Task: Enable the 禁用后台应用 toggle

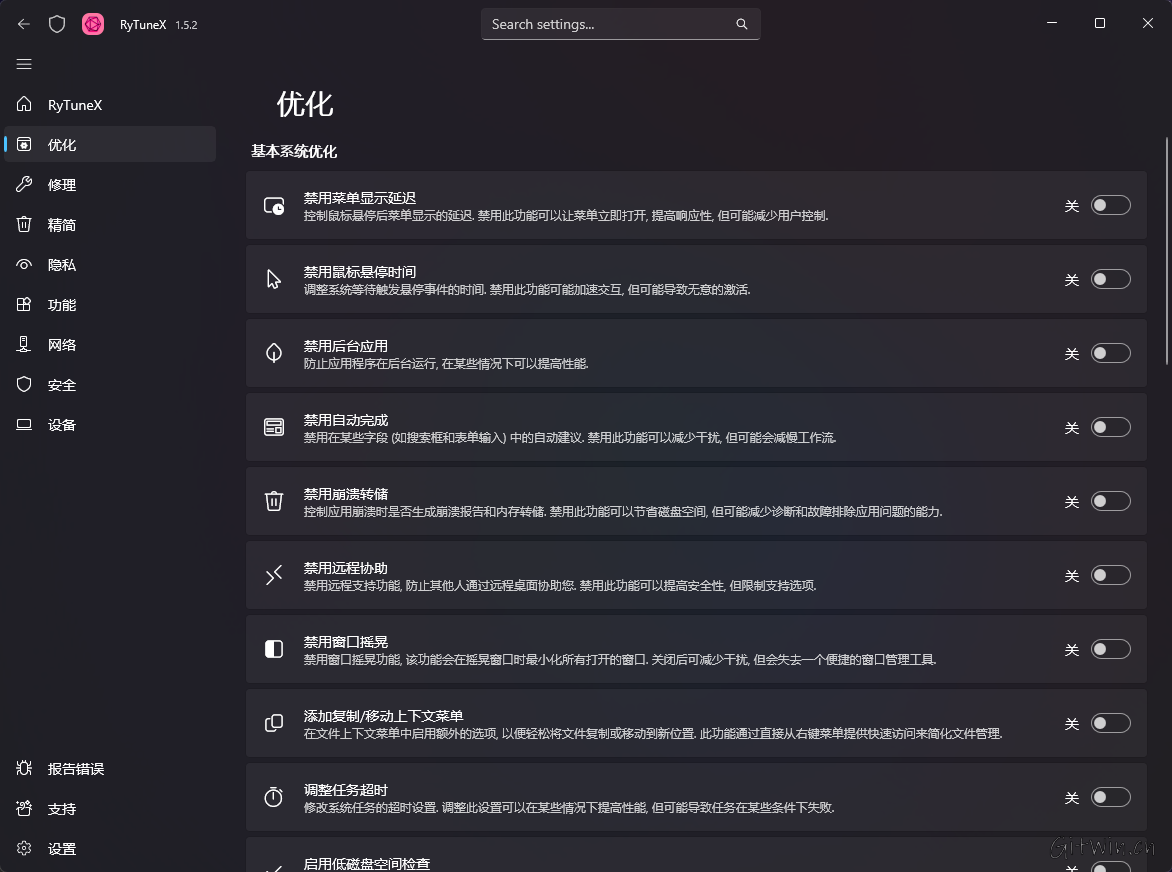Action: coord(1110,353)
